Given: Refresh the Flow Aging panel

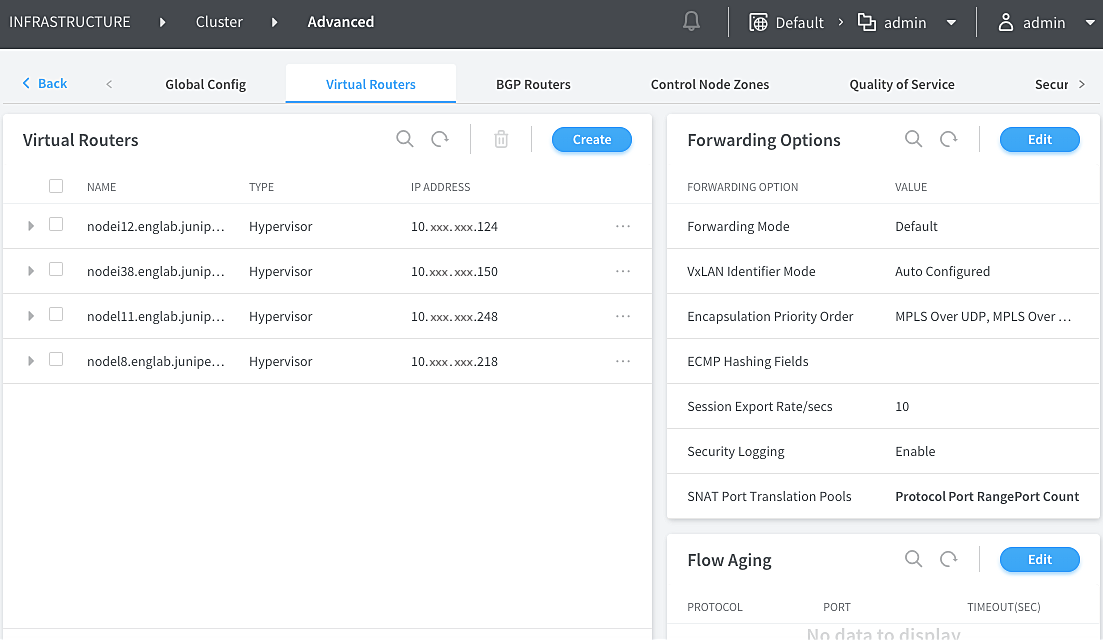Looking at the screenshot, I should (x=948, y=560).
